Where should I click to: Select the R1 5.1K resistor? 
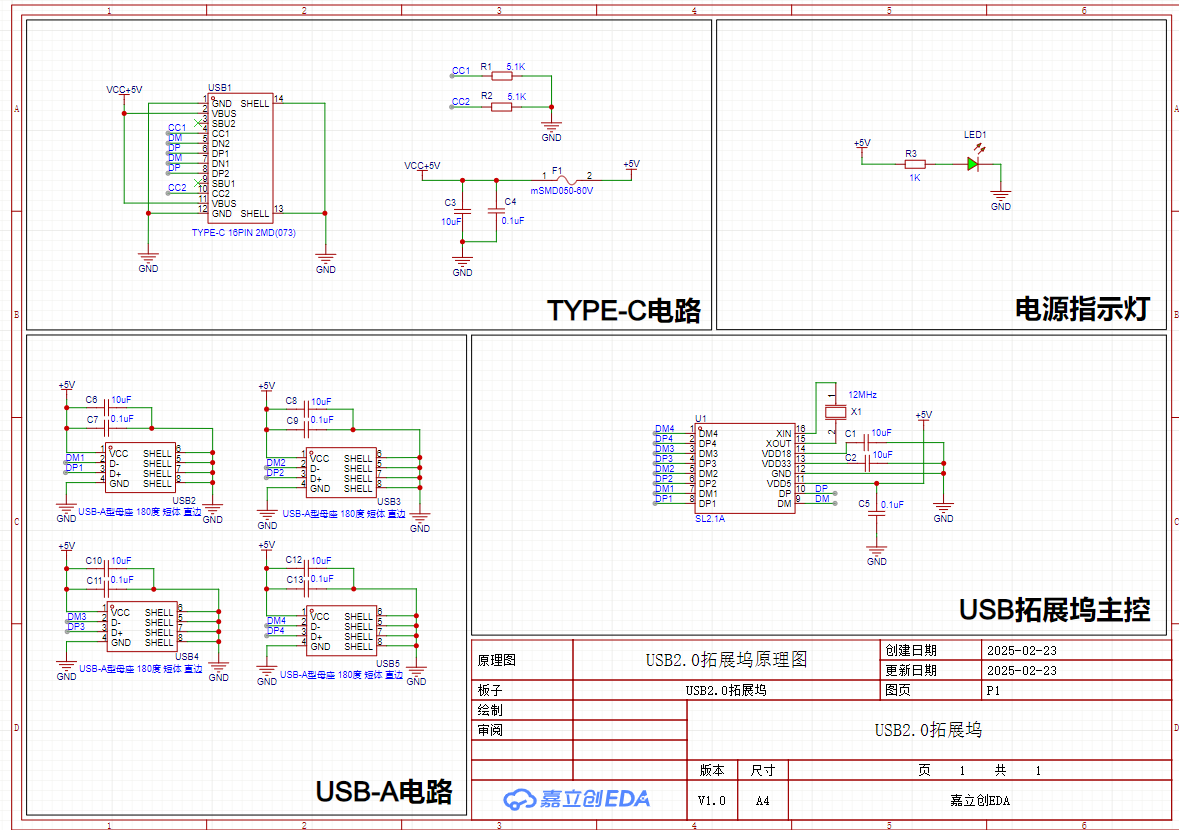pyautogui.click(x=501, y=76)
